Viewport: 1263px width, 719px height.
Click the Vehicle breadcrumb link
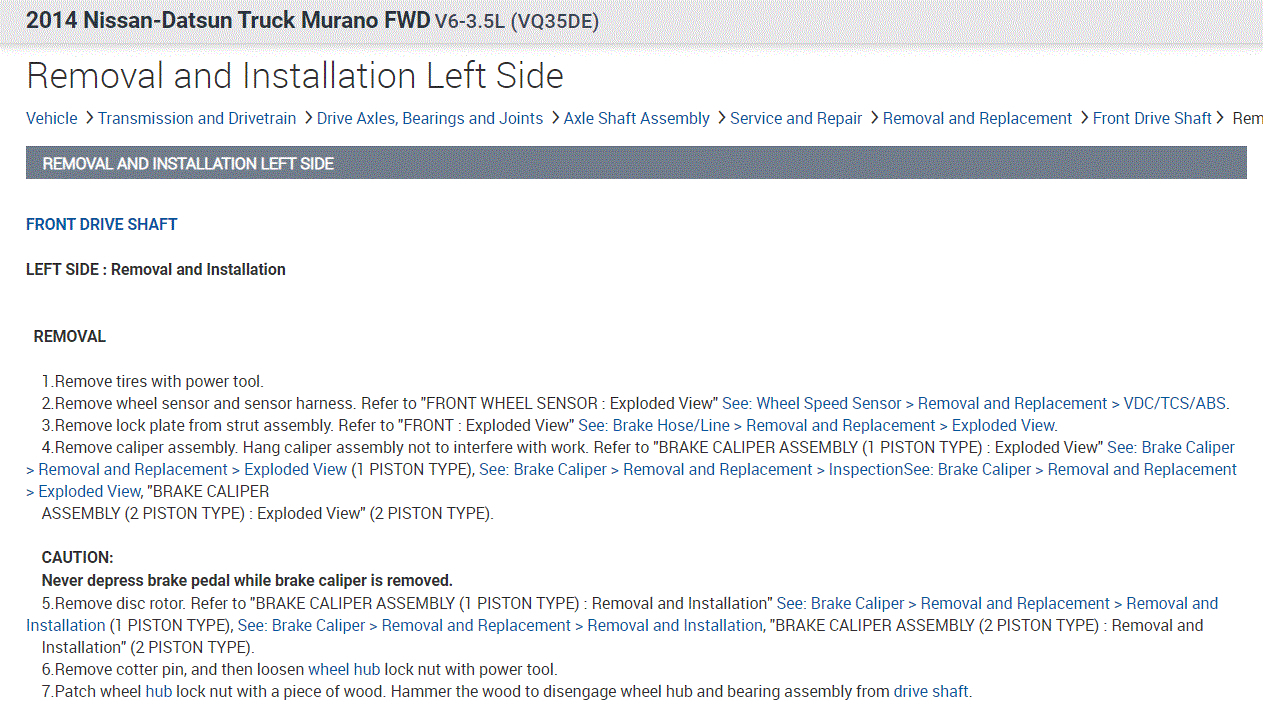[51, 118]
